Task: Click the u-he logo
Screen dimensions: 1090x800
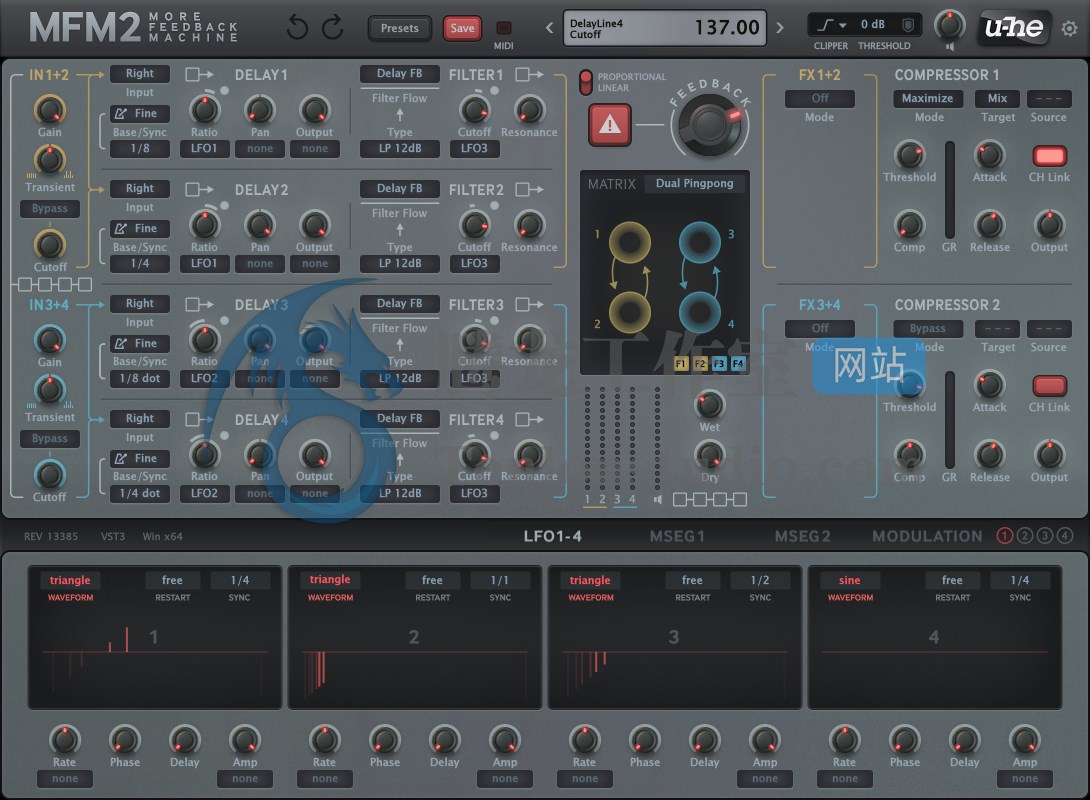Action: (x=1014, y=28)
